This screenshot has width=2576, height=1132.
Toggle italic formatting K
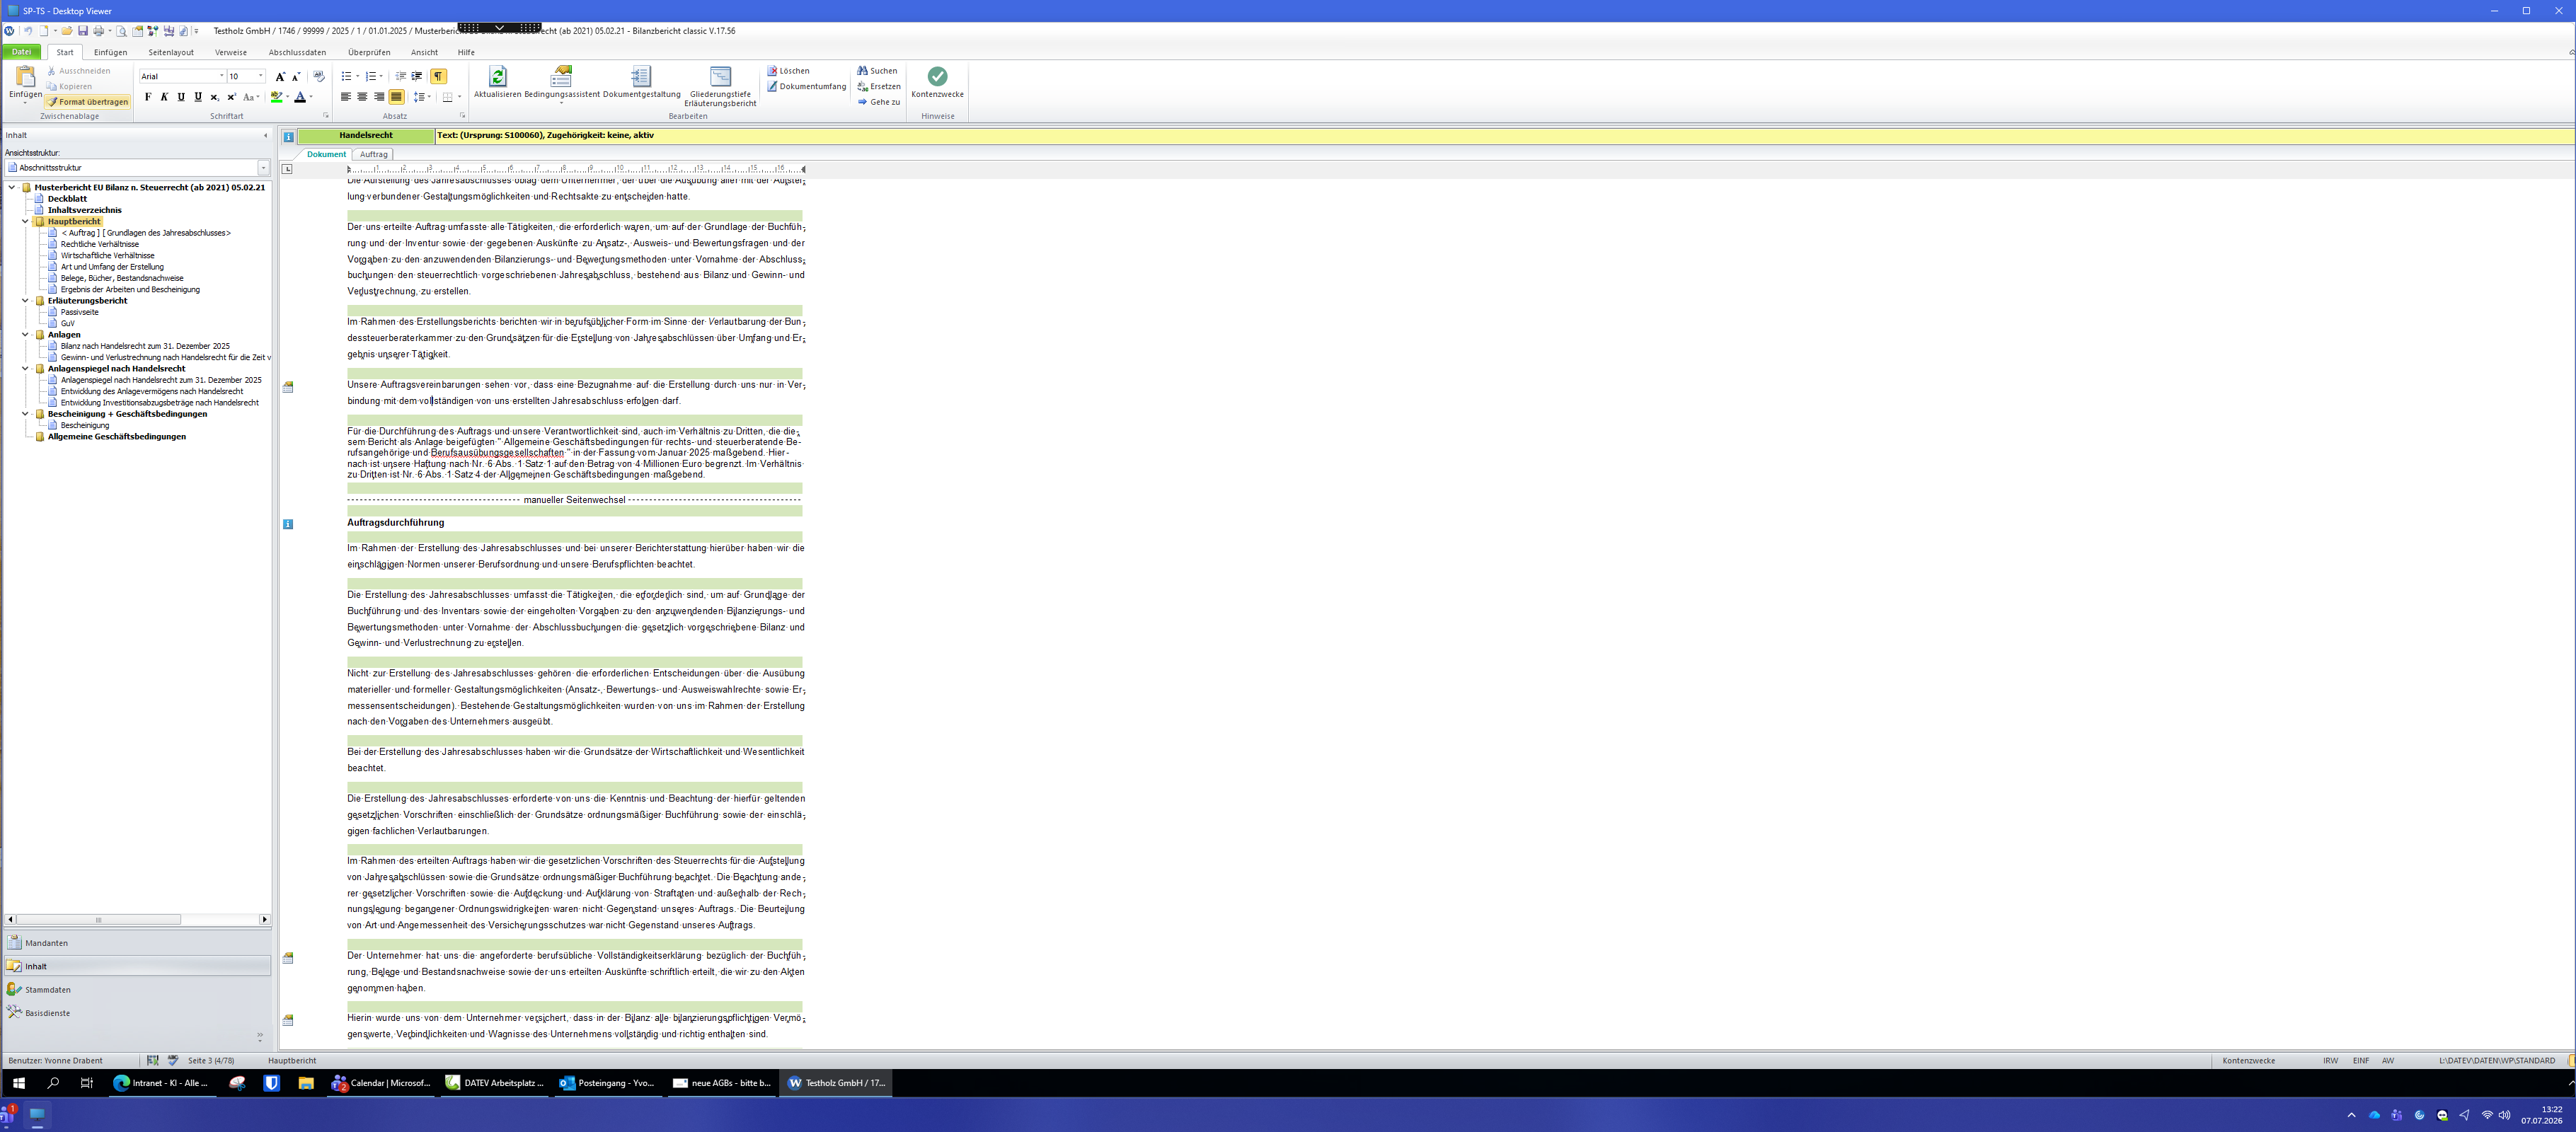[164, 97]
